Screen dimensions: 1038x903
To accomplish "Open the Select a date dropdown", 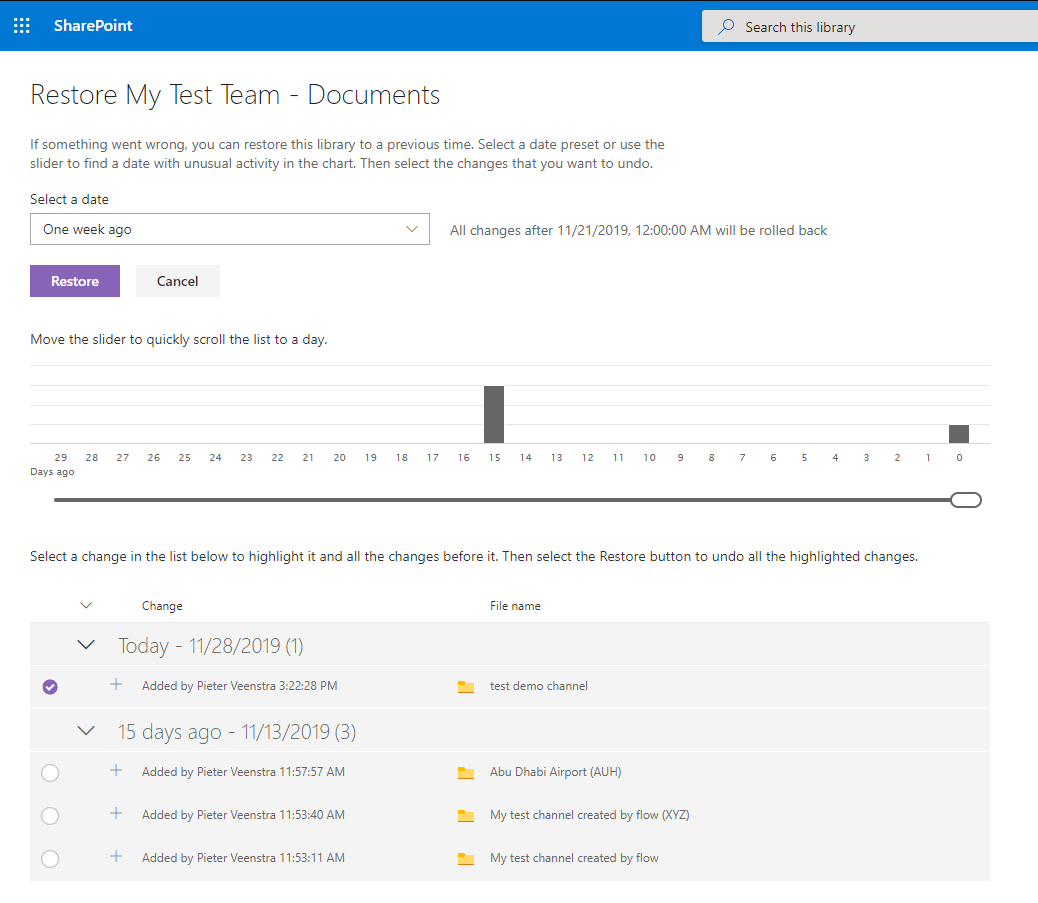I will (230, 229).
